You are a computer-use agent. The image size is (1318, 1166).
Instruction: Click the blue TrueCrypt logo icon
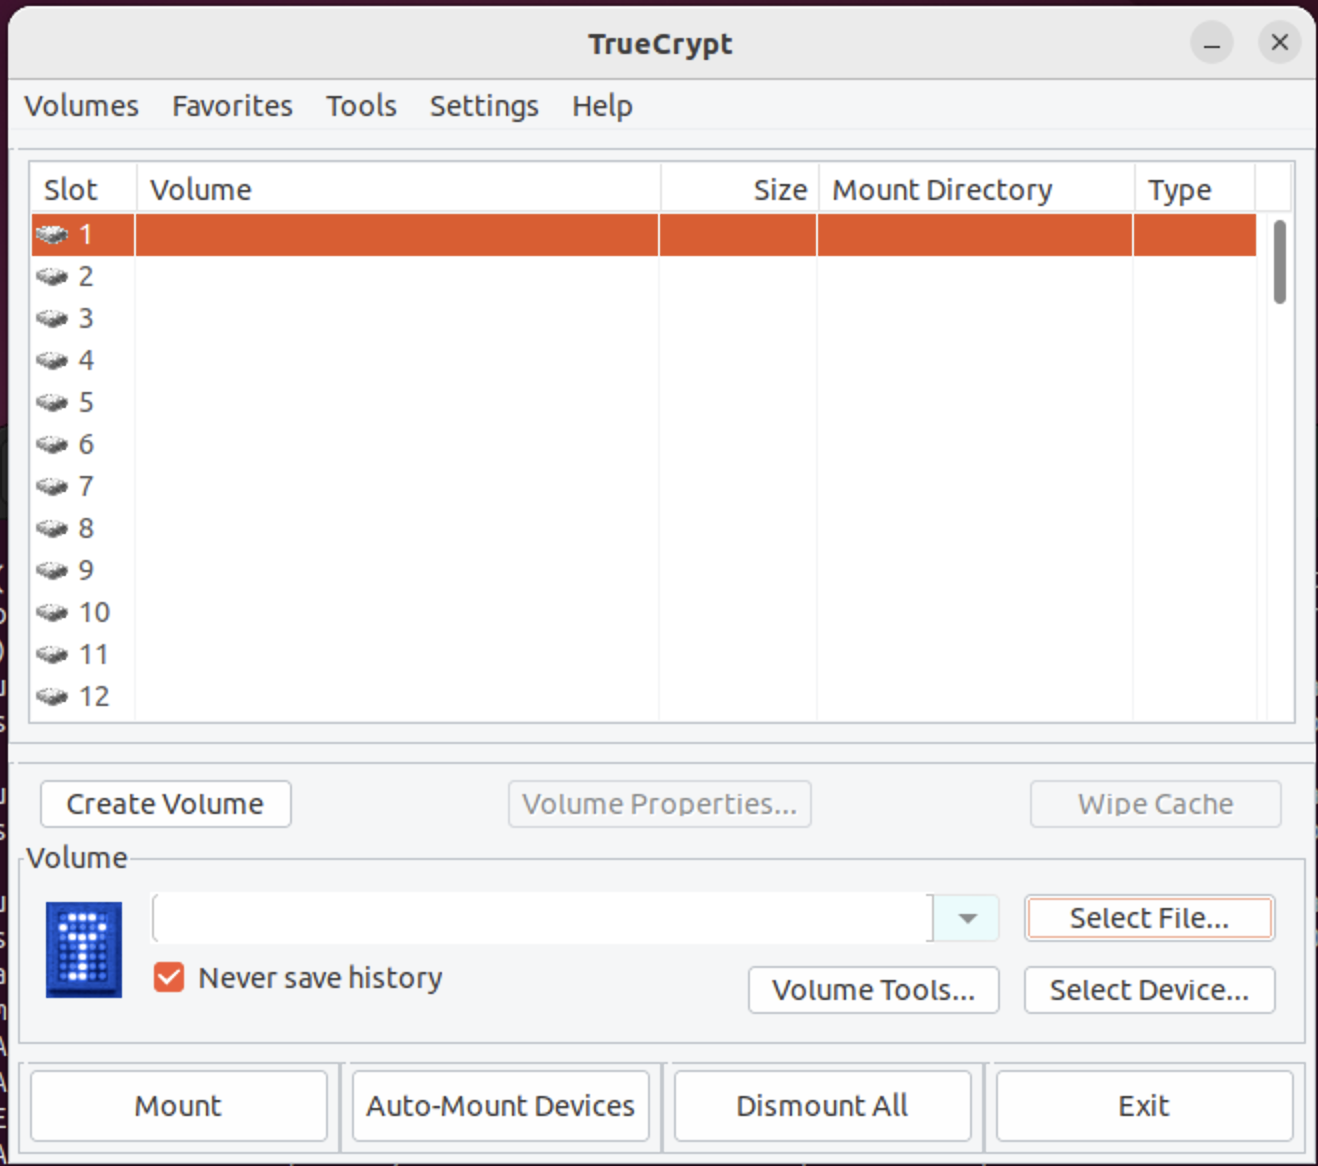(84, 950)
